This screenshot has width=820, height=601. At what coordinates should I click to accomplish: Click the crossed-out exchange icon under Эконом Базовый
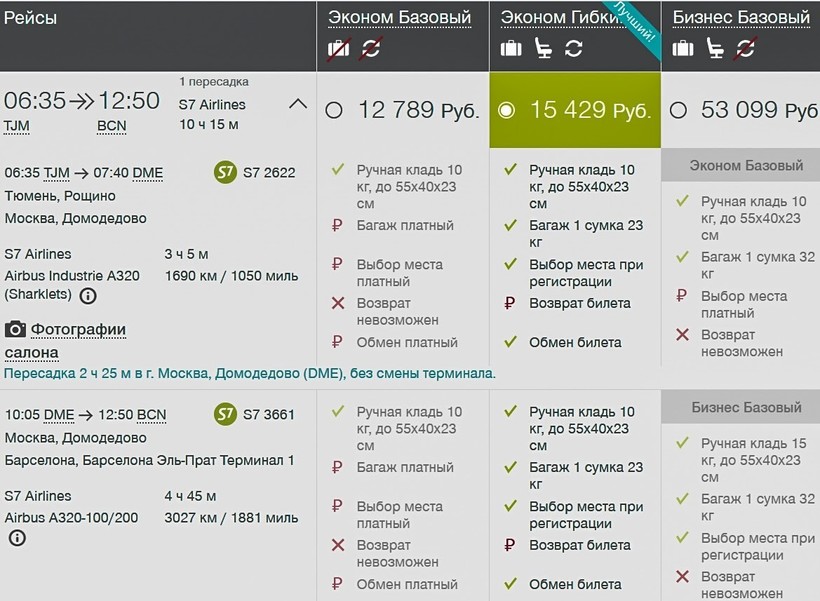click(371, 48)
